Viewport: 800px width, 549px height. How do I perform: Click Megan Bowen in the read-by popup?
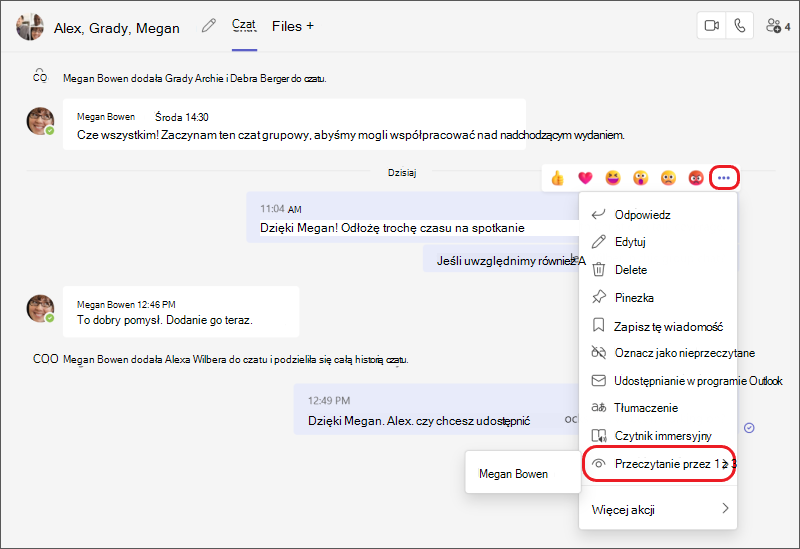[x=513, y=474]
